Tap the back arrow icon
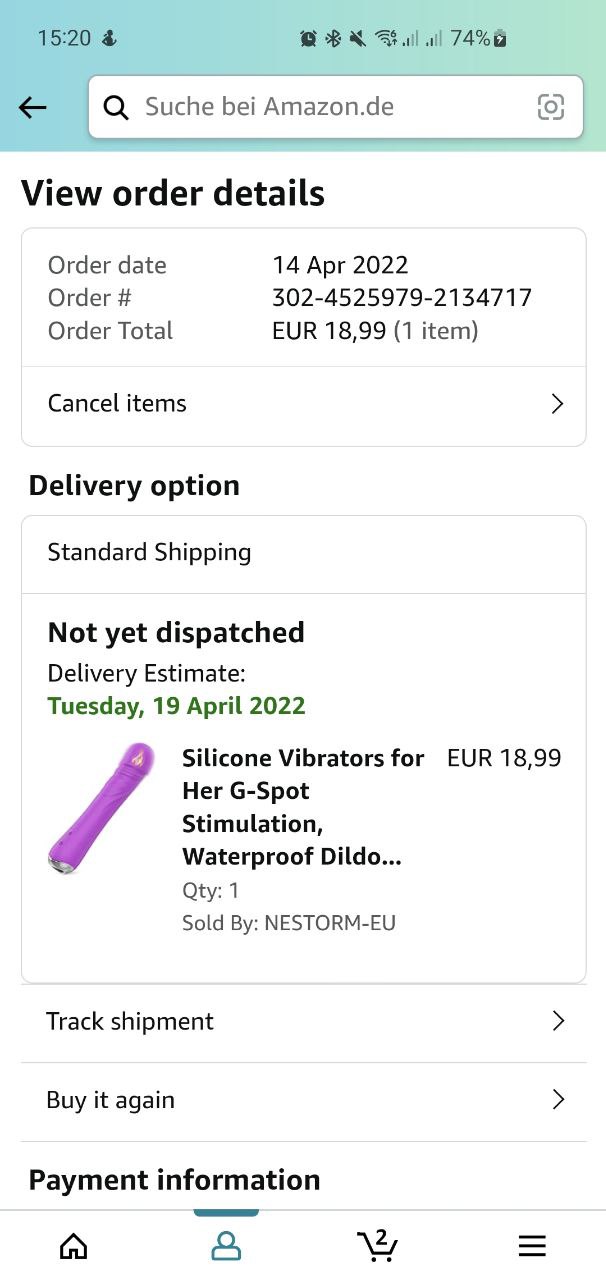Viewport: 606px width, 1280px height. click(x=33, y=108)
